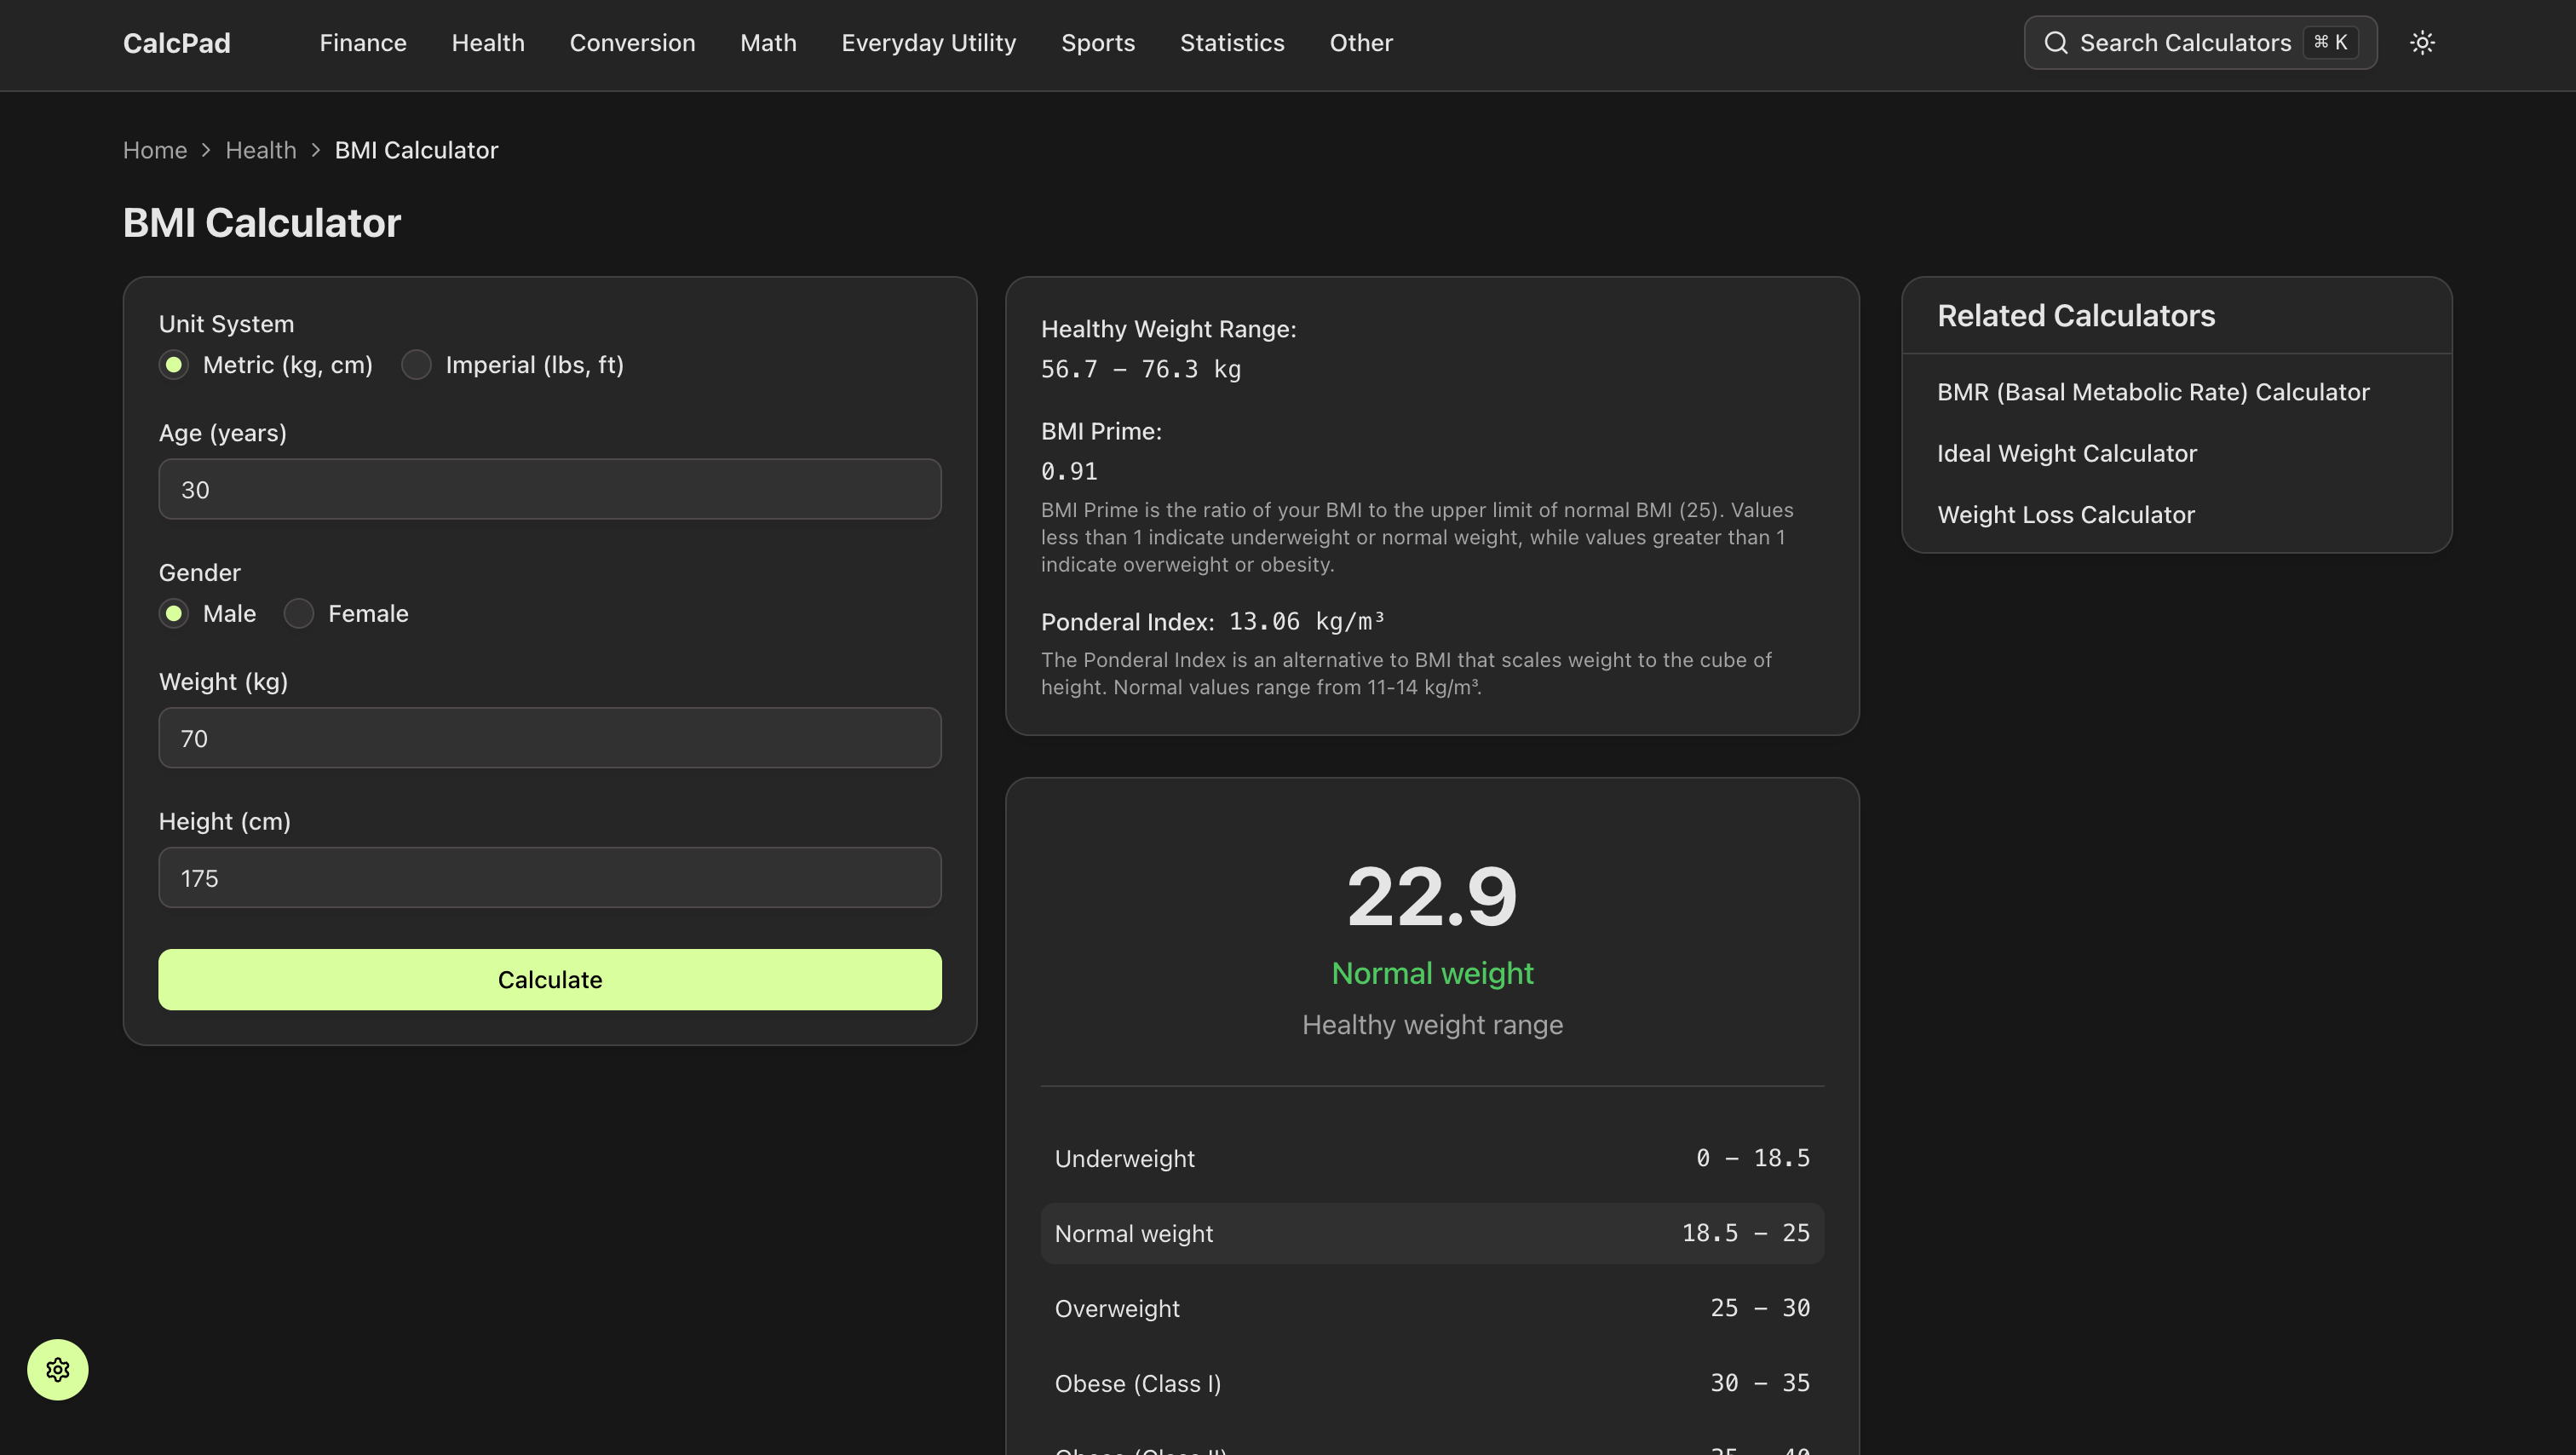Go to Health via breadcrumb
Viewport: 2576px width, 1455px height.
260,150
